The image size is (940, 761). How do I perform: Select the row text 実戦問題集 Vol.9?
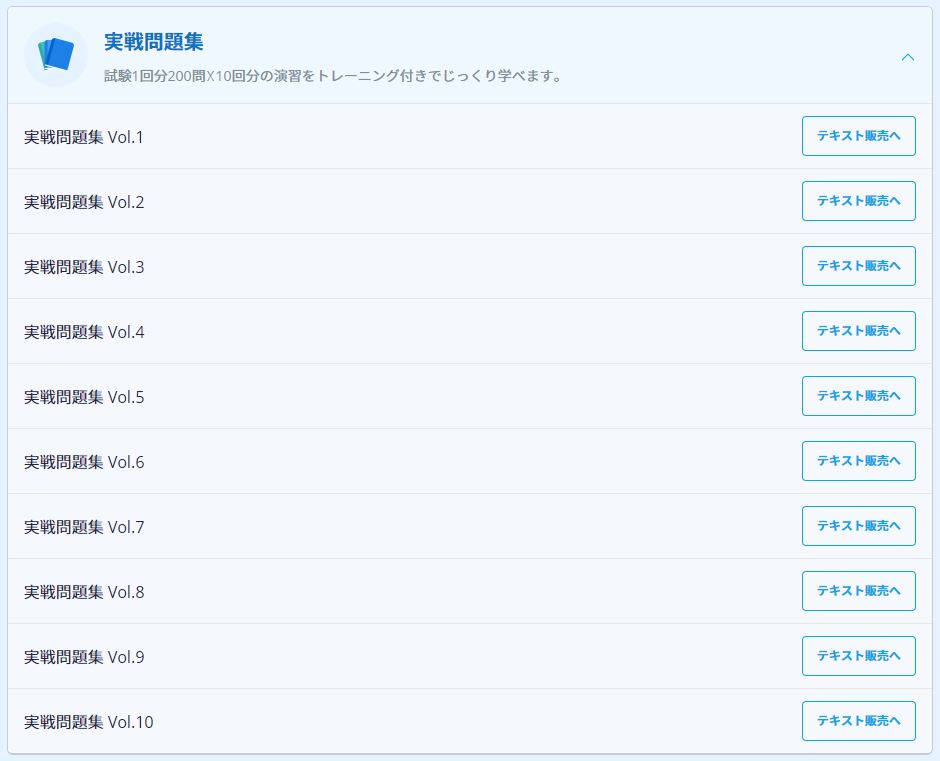click(x=84, y=657)
